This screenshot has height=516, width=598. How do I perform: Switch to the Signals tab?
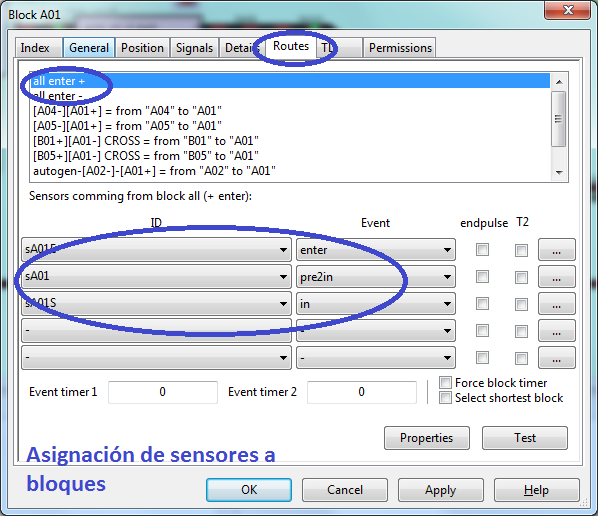[195, 48]
